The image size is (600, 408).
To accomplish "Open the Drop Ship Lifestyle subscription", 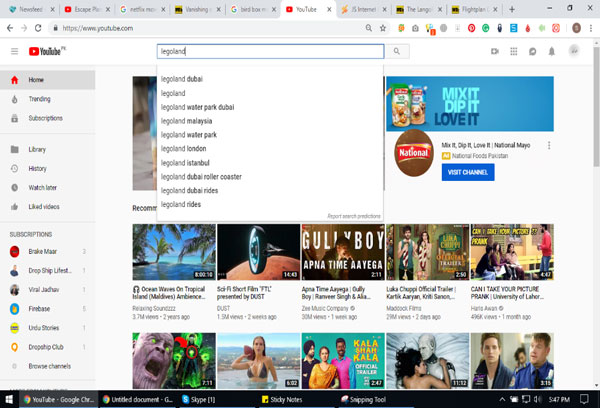I will 47,271.
